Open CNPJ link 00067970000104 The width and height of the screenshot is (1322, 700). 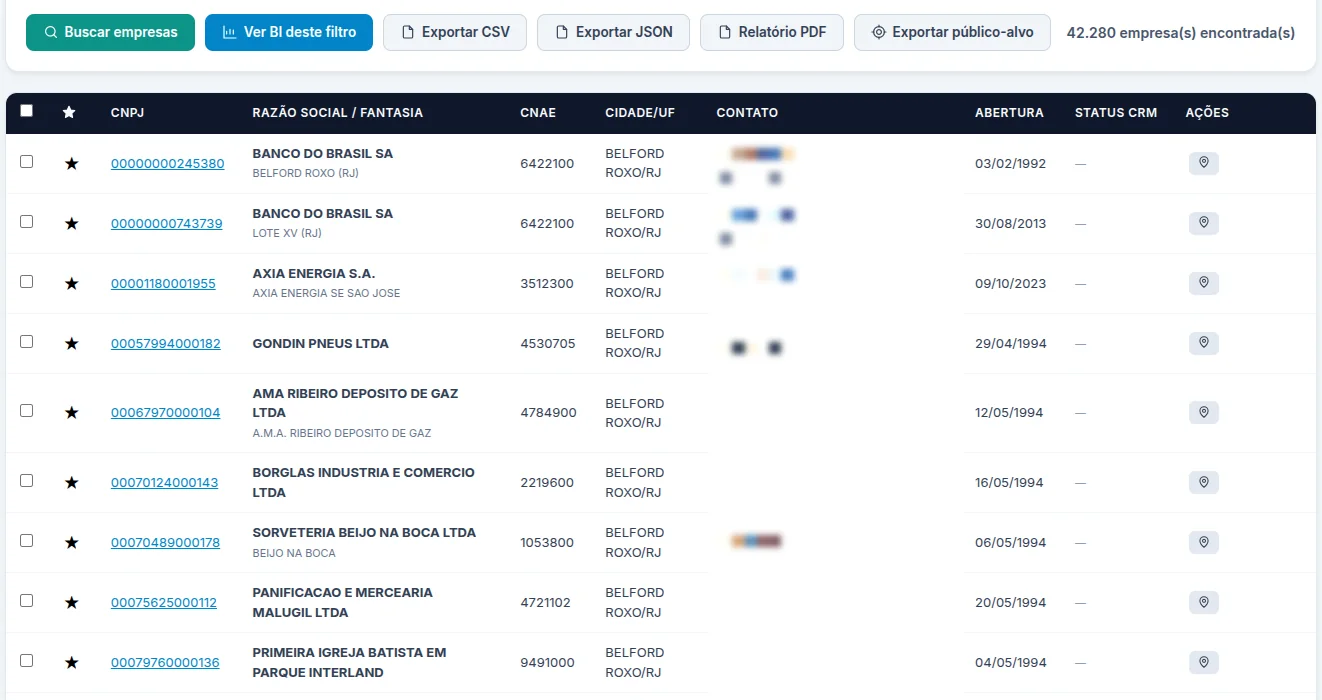coord(165,412)
